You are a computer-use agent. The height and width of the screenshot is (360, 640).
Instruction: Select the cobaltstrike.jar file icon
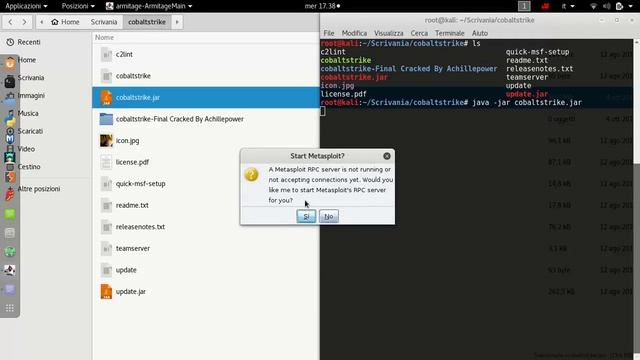[x=106, y=98]
